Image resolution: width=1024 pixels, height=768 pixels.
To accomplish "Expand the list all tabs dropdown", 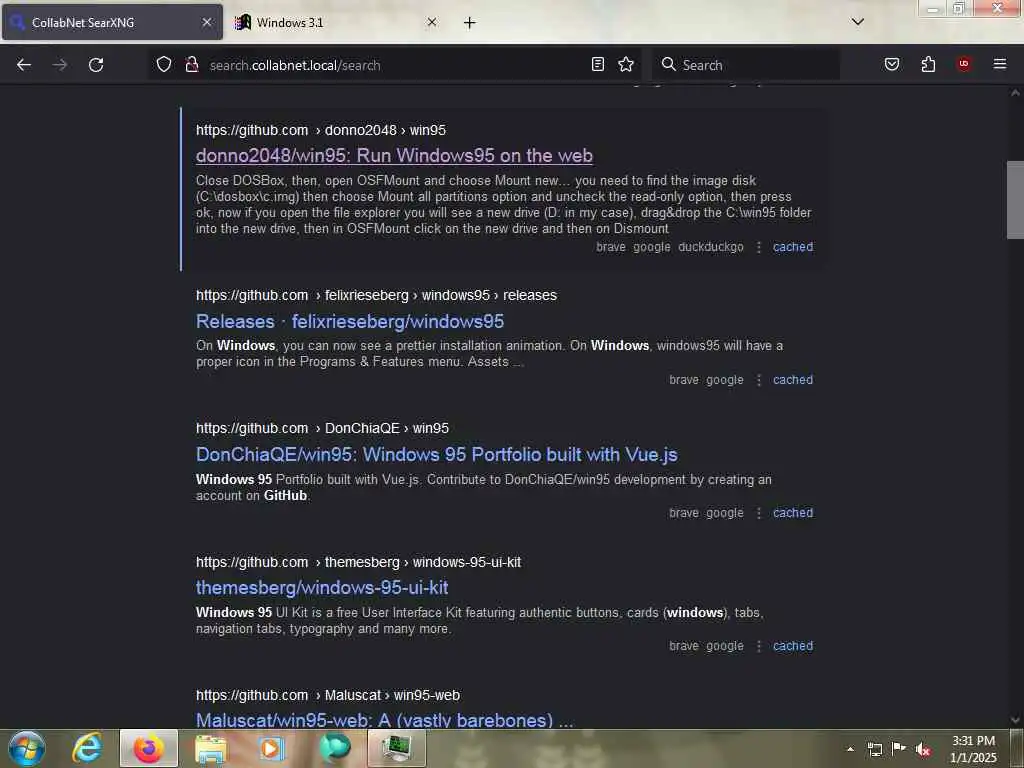I will pyautogui.click(x=858, y=22).
